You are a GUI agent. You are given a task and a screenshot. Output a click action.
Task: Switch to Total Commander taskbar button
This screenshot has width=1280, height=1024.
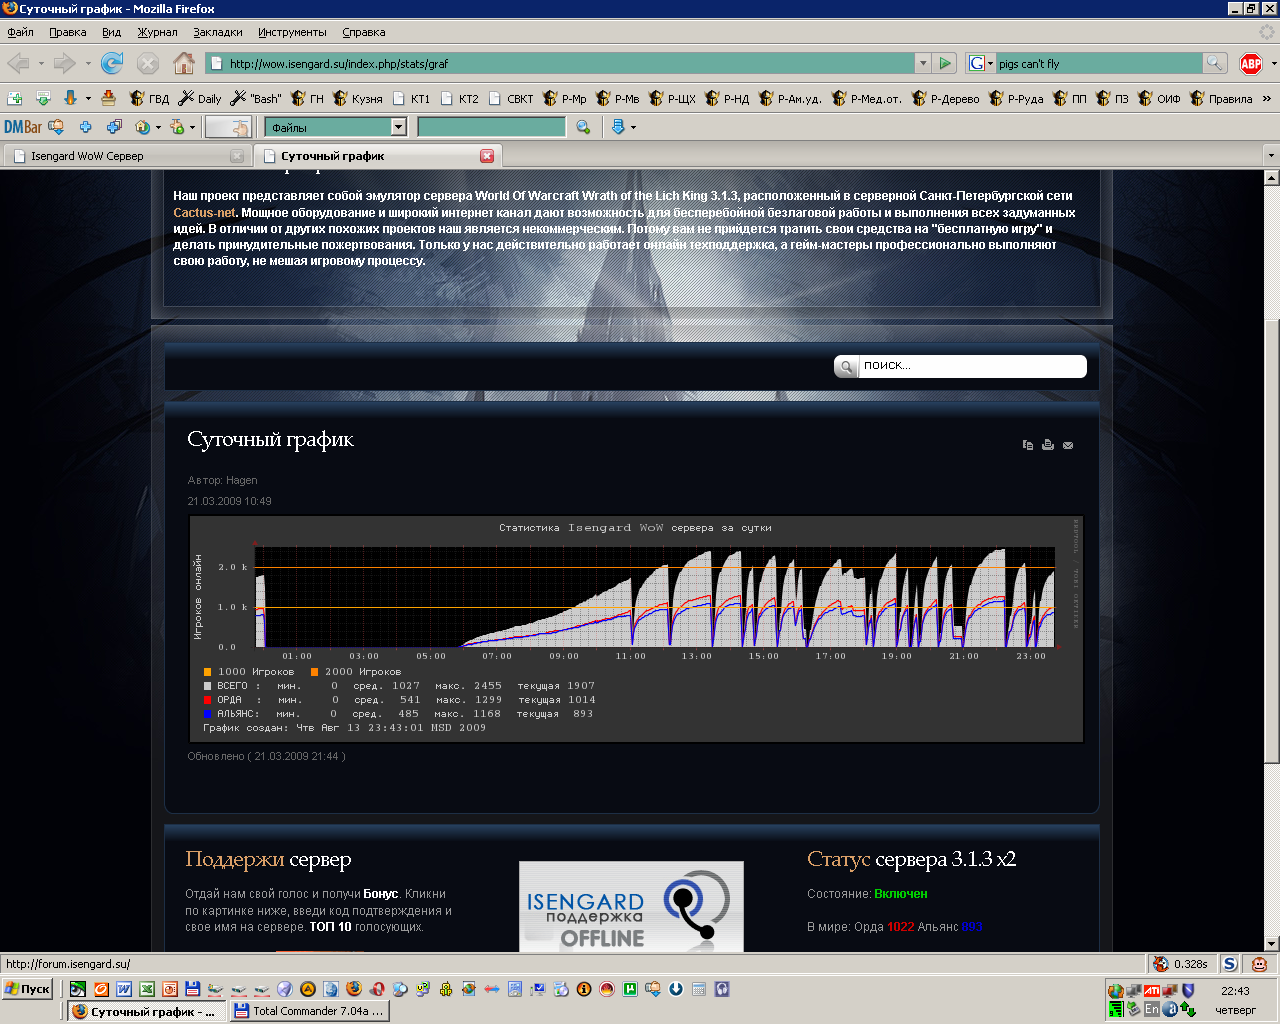(309, 1011)
